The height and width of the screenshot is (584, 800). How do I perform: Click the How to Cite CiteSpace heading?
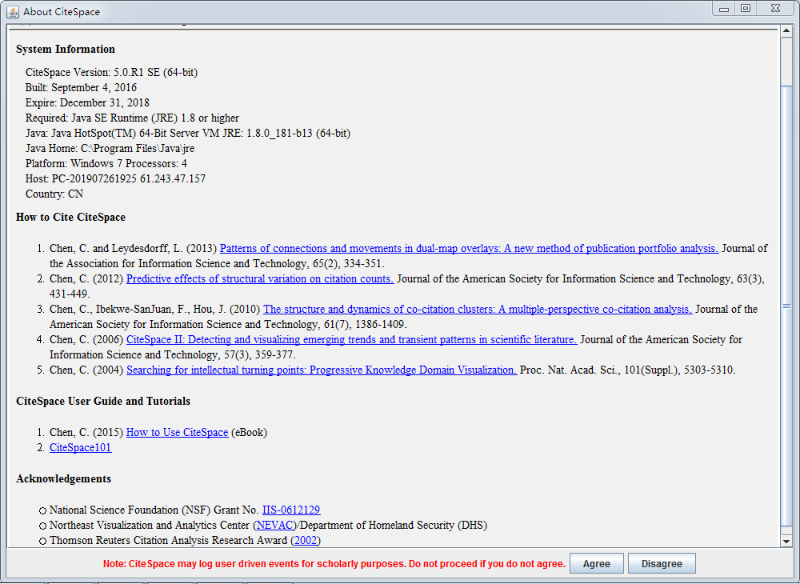pos(70,217)
